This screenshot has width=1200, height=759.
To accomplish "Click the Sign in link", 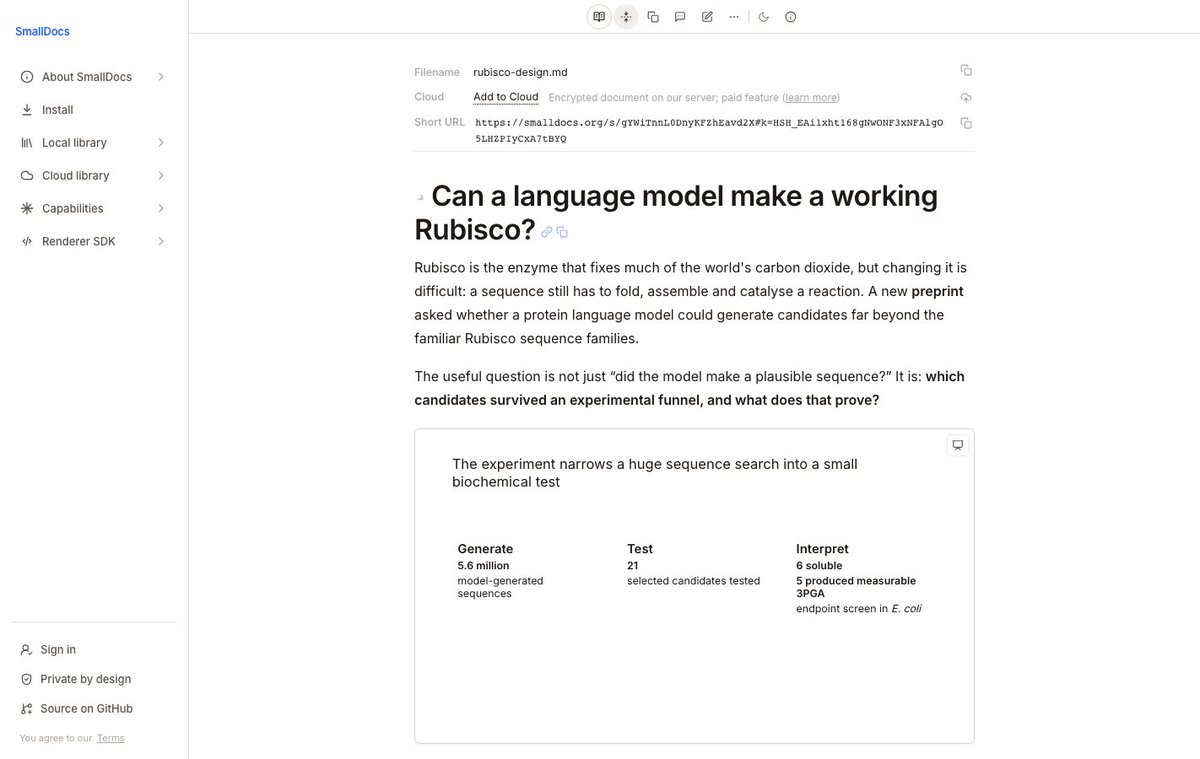I will (58, 650).
